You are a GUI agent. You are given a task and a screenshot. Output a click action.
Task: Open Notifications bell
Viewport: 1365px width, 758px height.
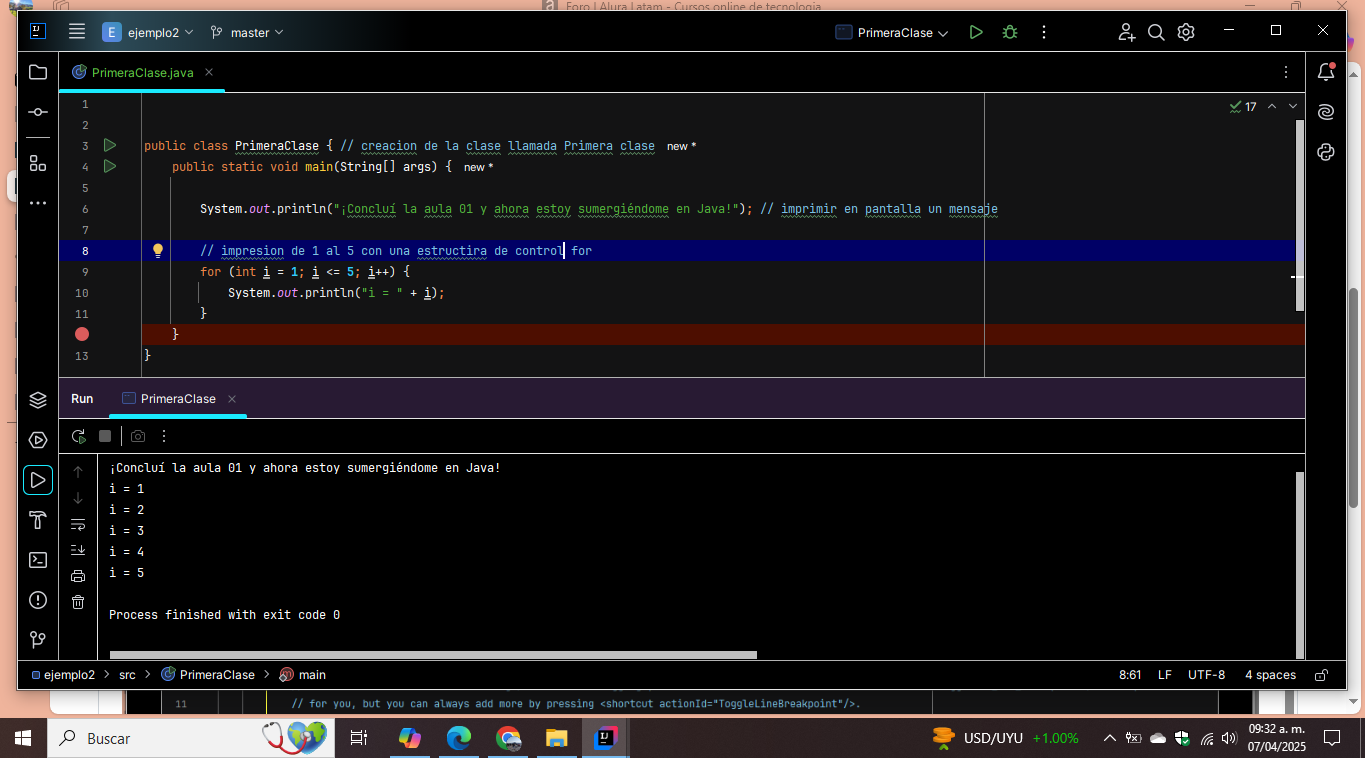coord(1326,72)
